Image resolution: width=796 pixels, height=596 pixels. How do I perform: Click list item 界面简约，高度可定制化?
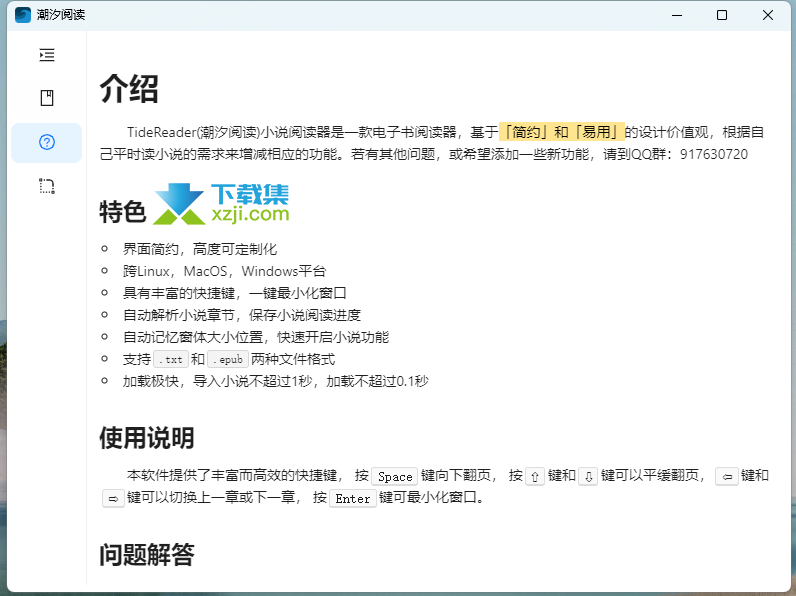[200, 249]
